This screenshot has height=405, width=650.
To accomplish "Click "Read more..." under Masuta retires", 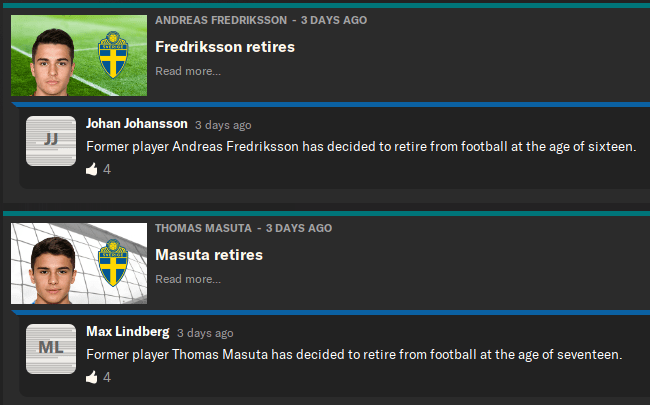I will pos(188,279).
